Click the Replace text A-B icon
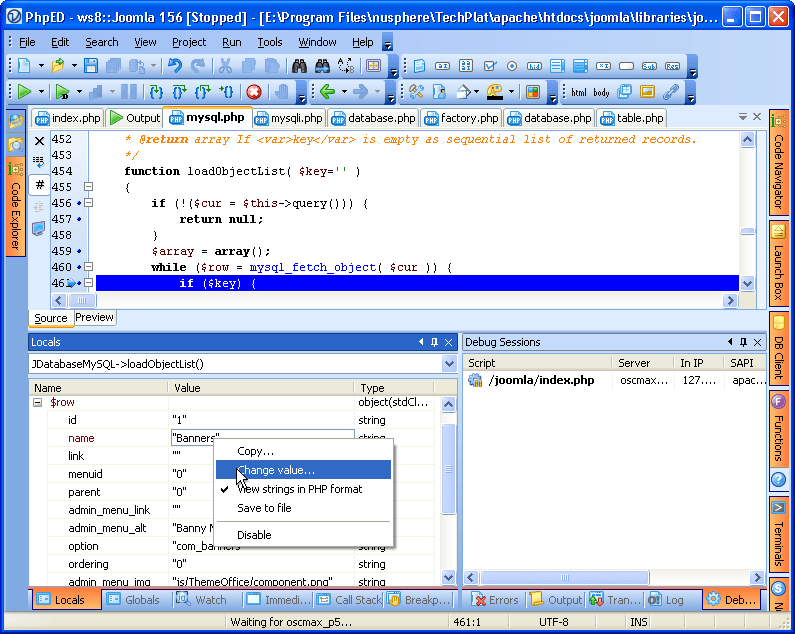Image resolution: width=795 pixels, height=634 pixels. [346, 66]
